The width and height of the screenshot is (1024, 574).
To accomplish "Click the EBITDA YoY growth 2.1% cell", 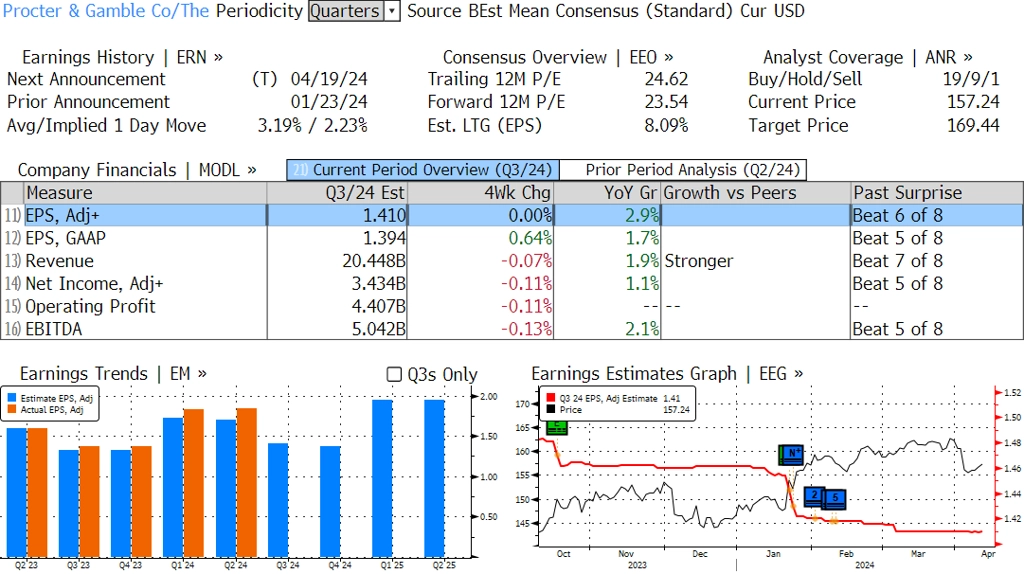I will [607, 329].
